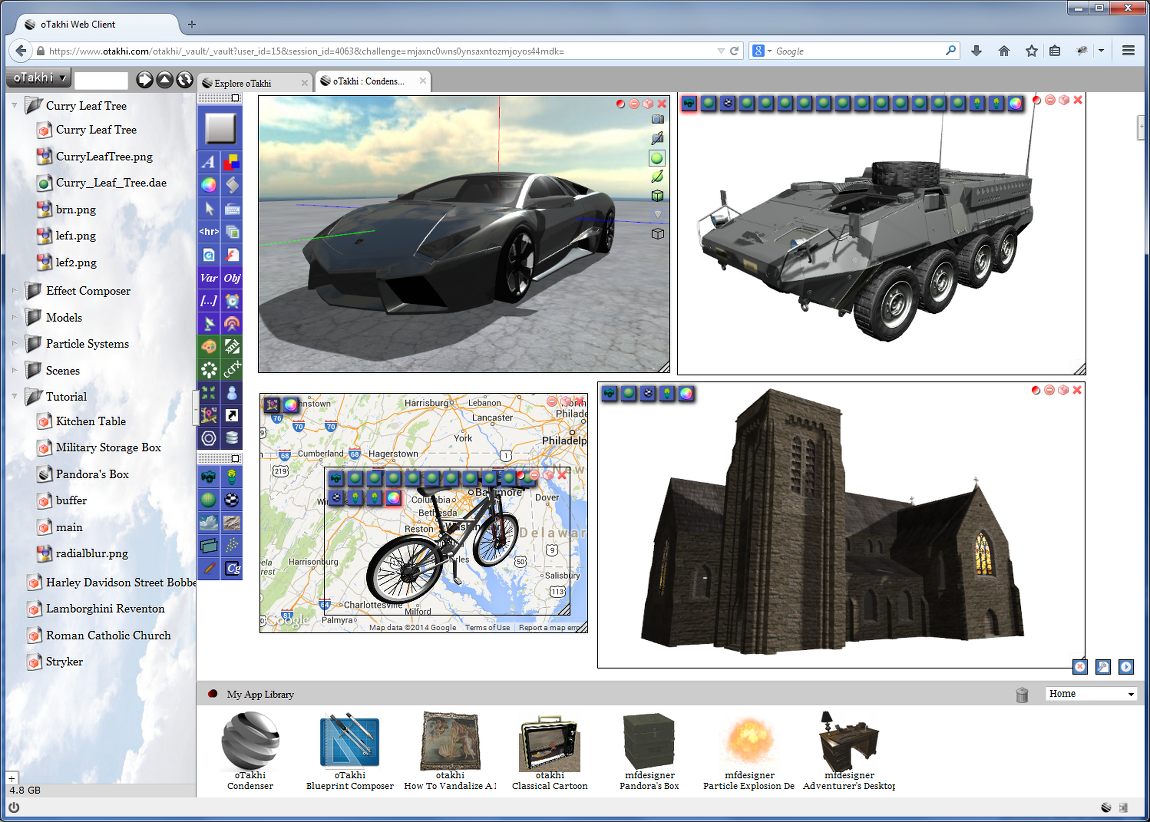Click the color wheel in Stryker toolbar

click(1016, 103)
